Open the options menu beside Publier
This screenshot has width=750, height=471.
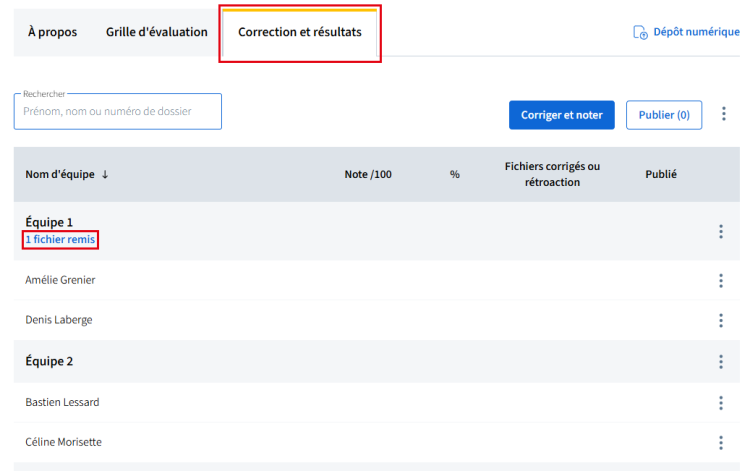point(724,114)
